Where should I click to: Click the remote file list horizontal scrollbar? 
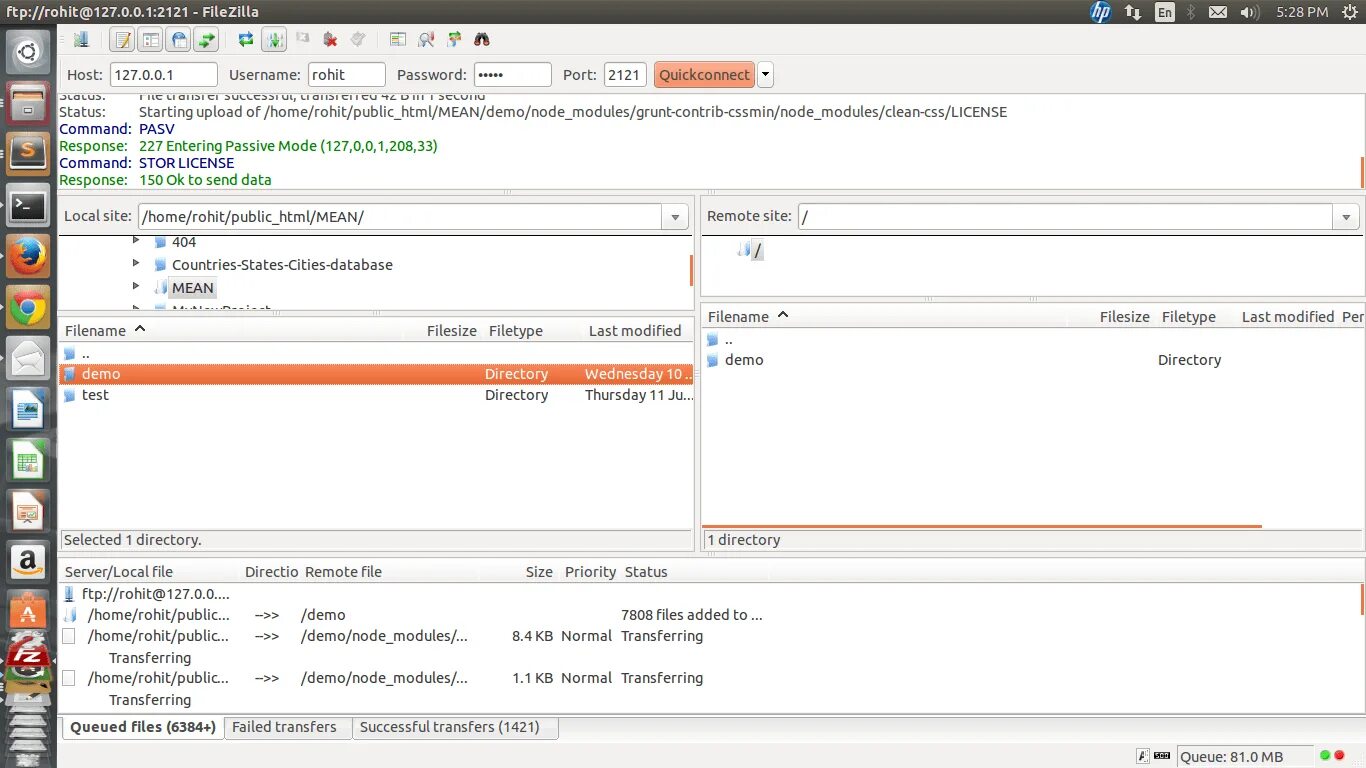(982, 526)
